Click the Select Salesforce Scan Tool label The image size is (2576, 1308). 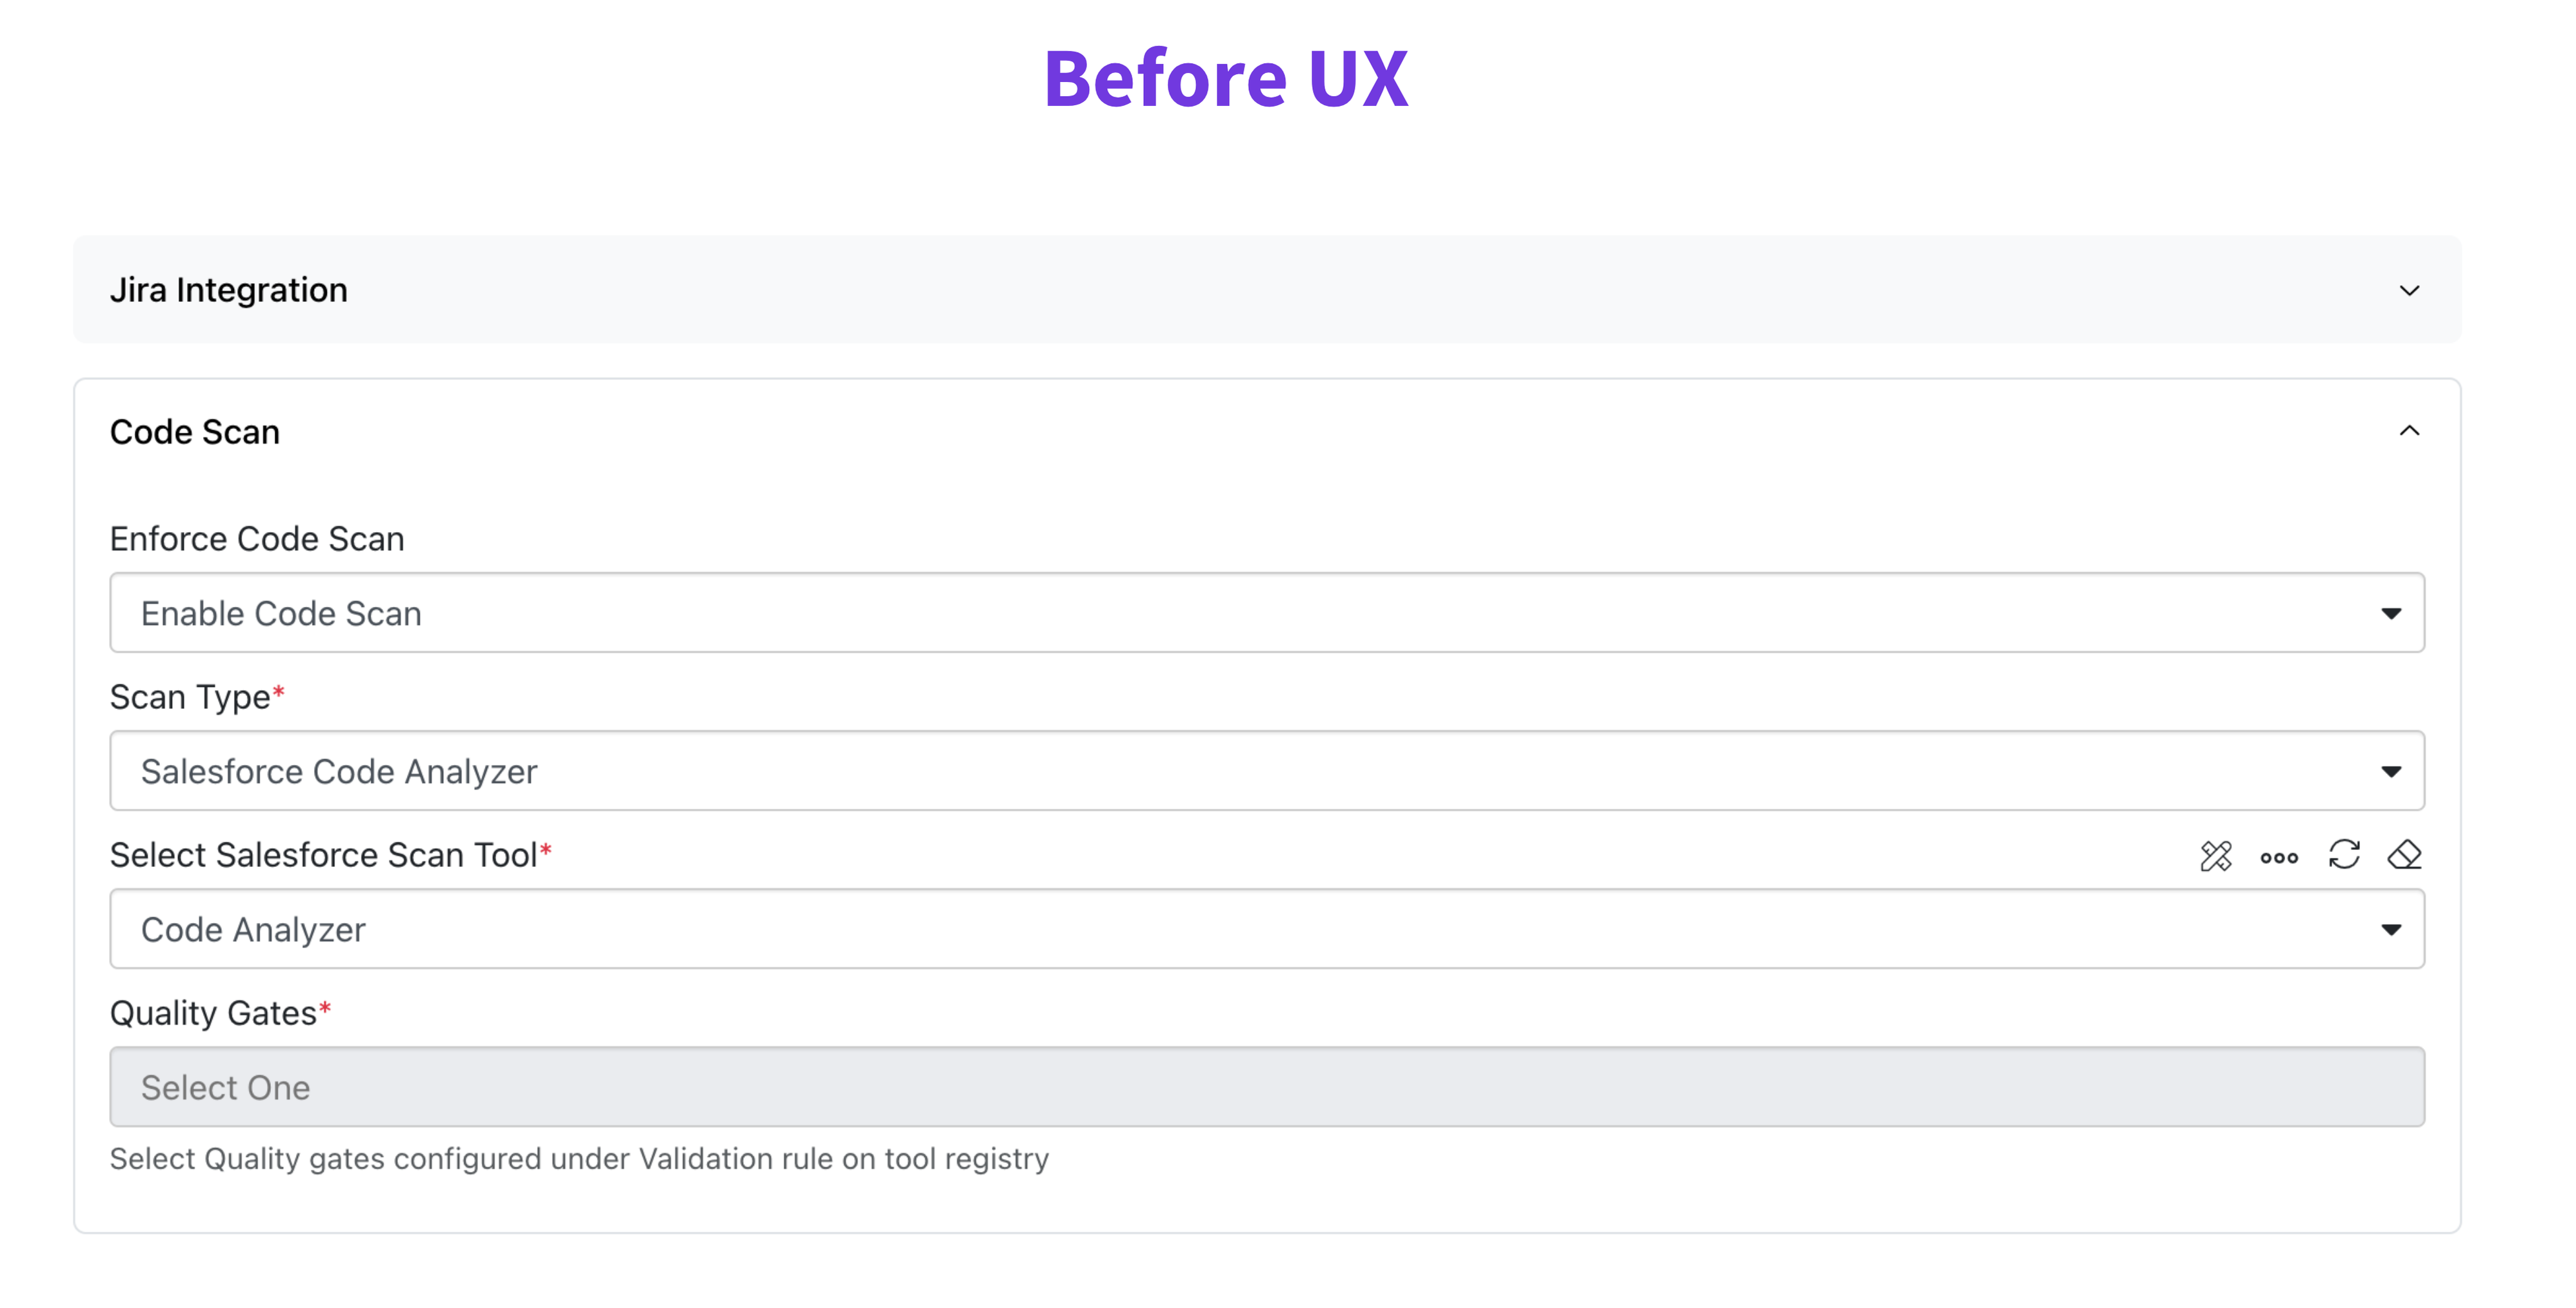click(x=324, y=855)
